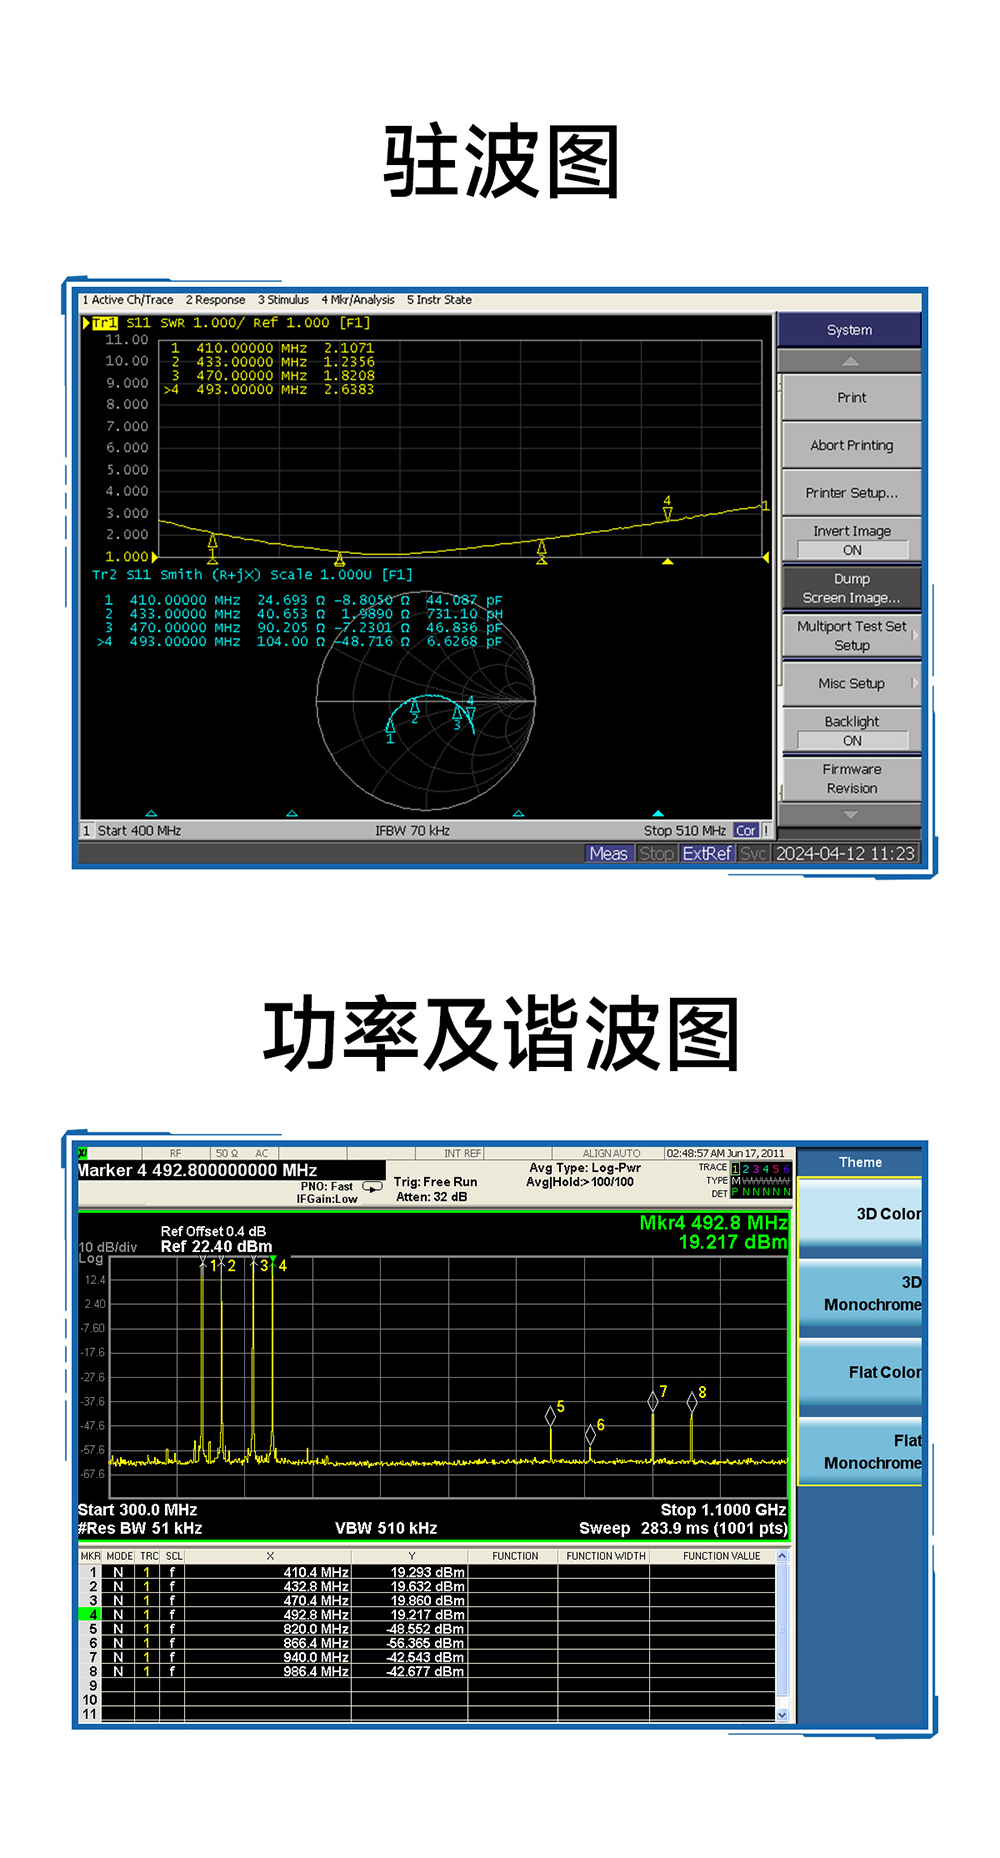1000x1858 pixels.
Task: Click marker 2 on the Smith chart
Action: pyautogui.click(x=414, y=709)
